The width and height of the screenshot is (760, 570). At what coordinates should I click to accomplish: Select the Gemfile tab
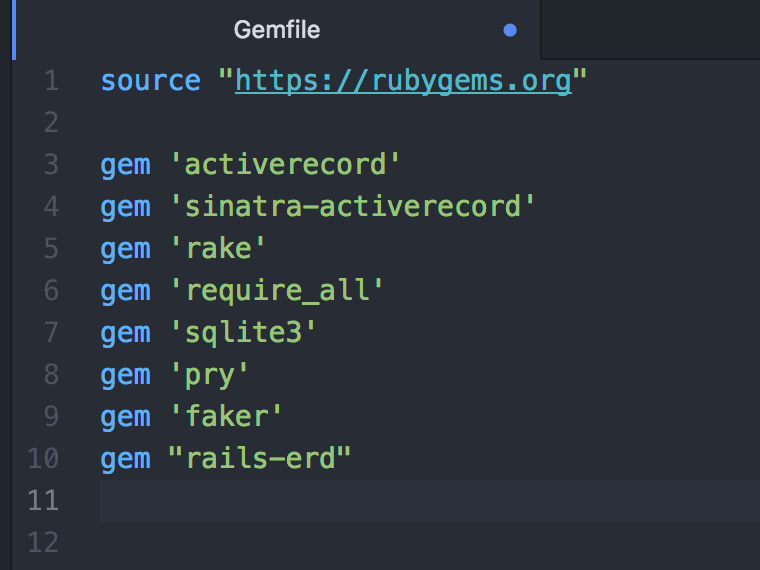tap(277, 30)
